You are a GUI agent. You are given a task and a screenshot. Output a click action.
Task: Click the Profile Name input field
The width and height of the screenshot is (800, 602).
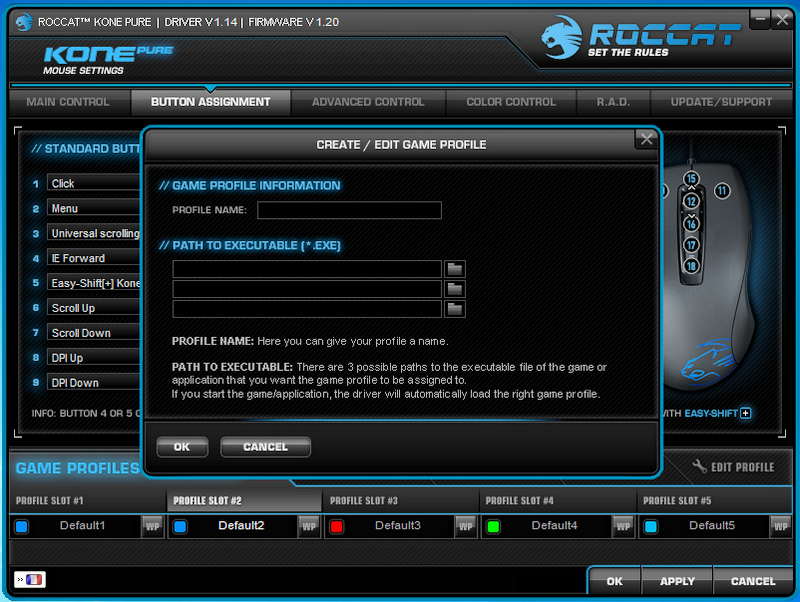(349, 210)
